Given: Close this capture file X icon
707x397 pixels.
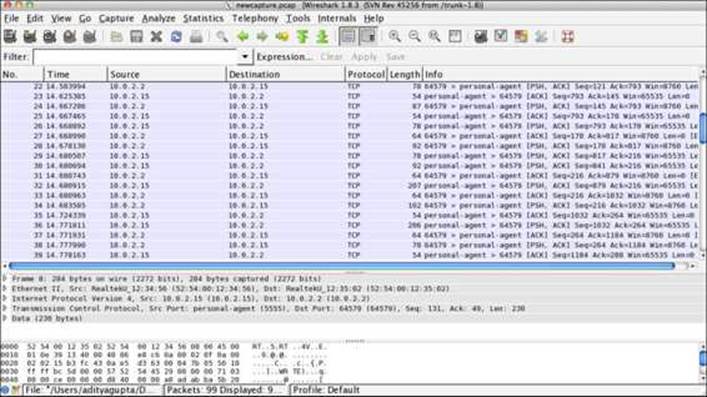Looking at the screenshot, I should (x=156, y=37).
